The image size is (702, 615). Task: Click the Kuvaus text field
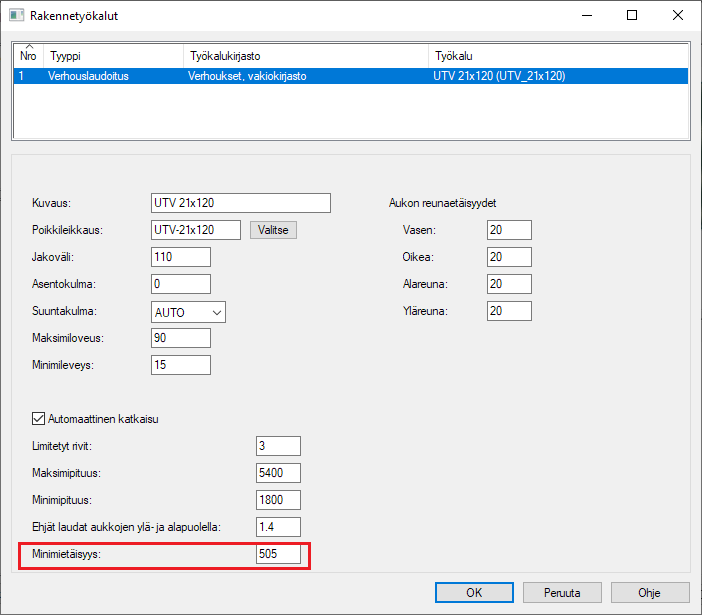[x=240, y=203]
